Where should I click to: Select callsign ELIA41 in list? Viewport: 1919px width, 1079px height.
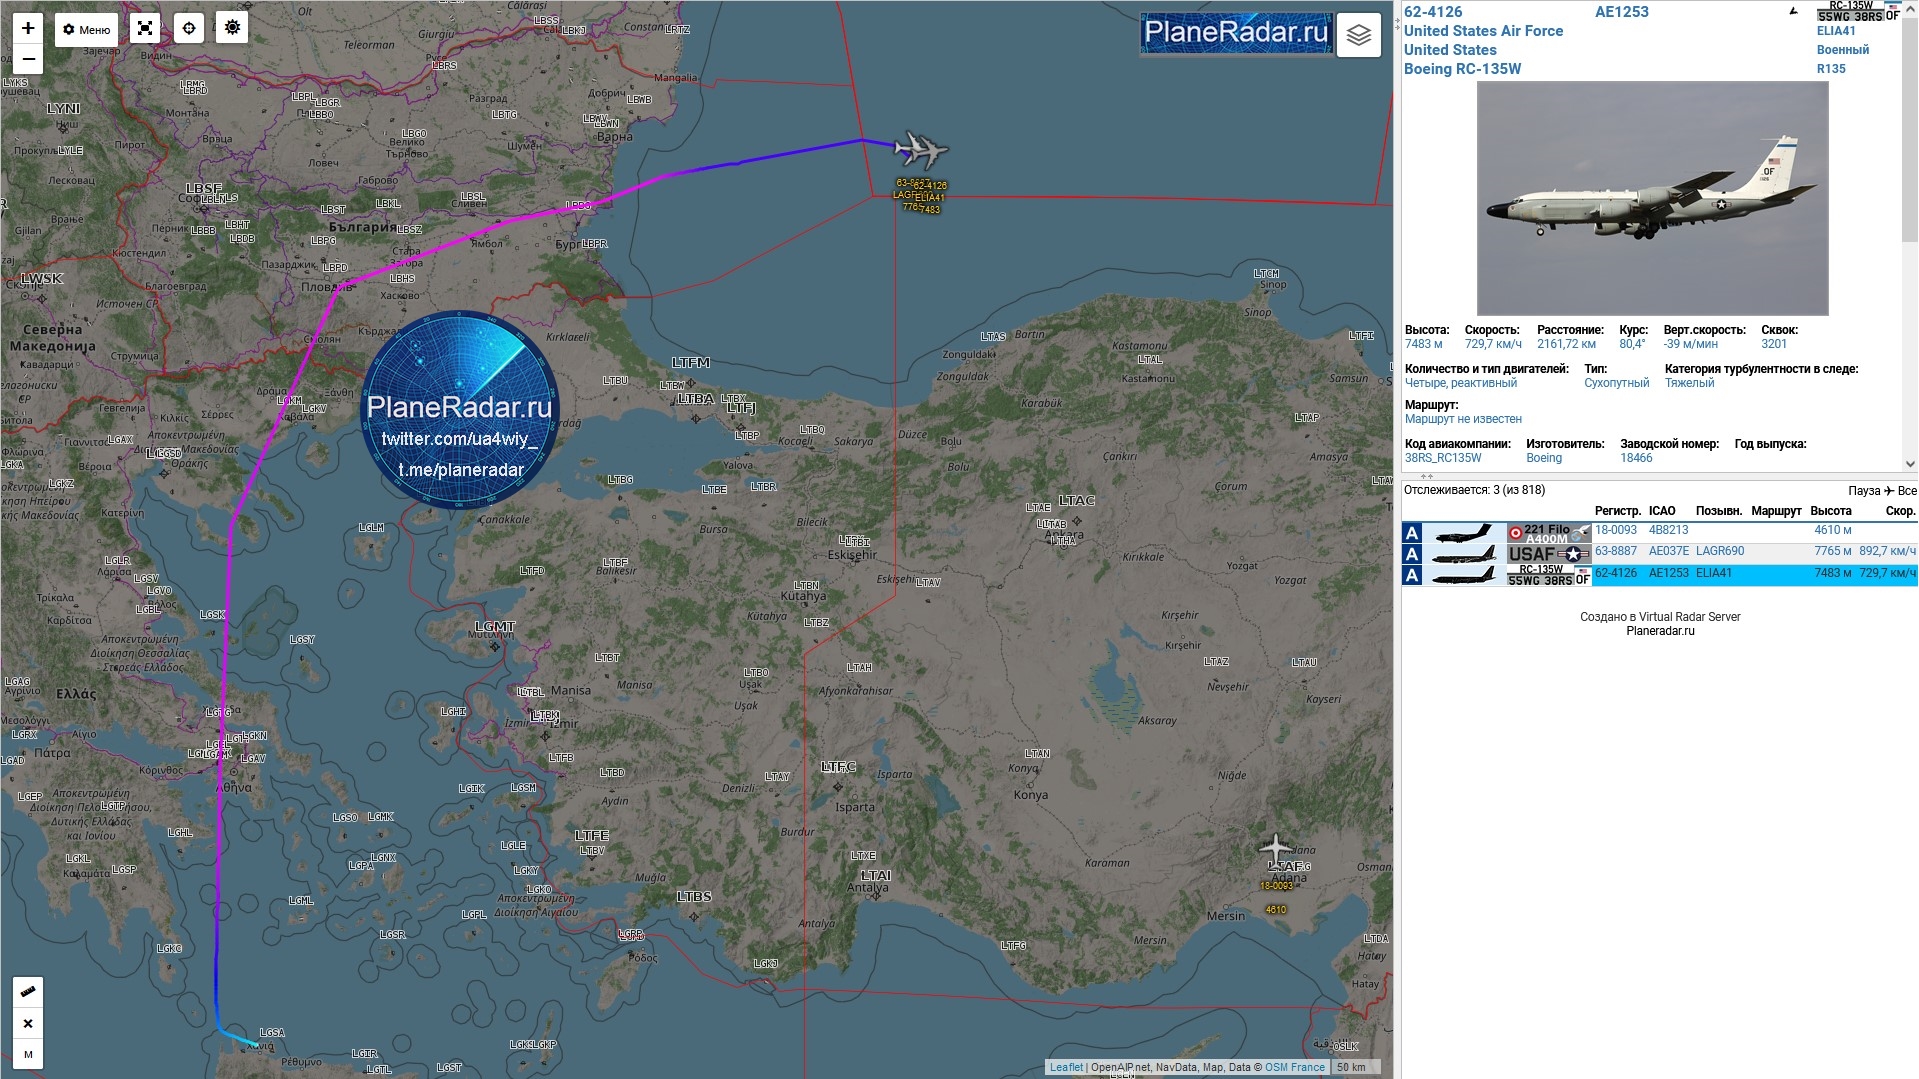1714,573
